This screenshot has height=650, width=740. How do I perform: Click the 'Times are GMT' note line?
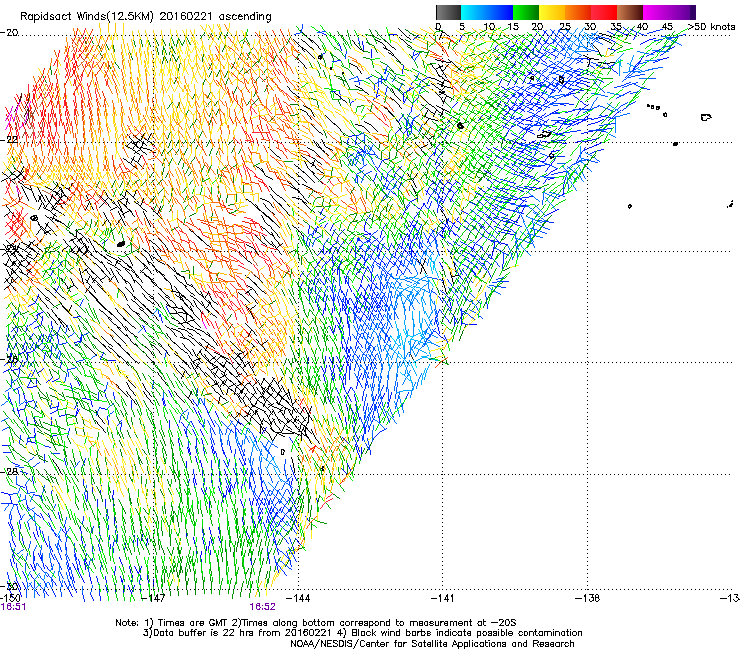(x=317, y=623)
